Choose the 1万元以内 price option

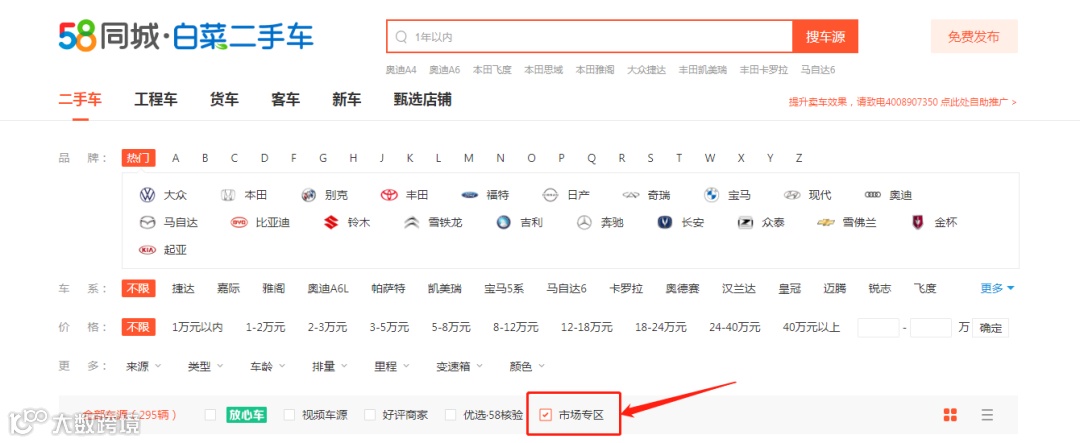[x=198, y=327]
